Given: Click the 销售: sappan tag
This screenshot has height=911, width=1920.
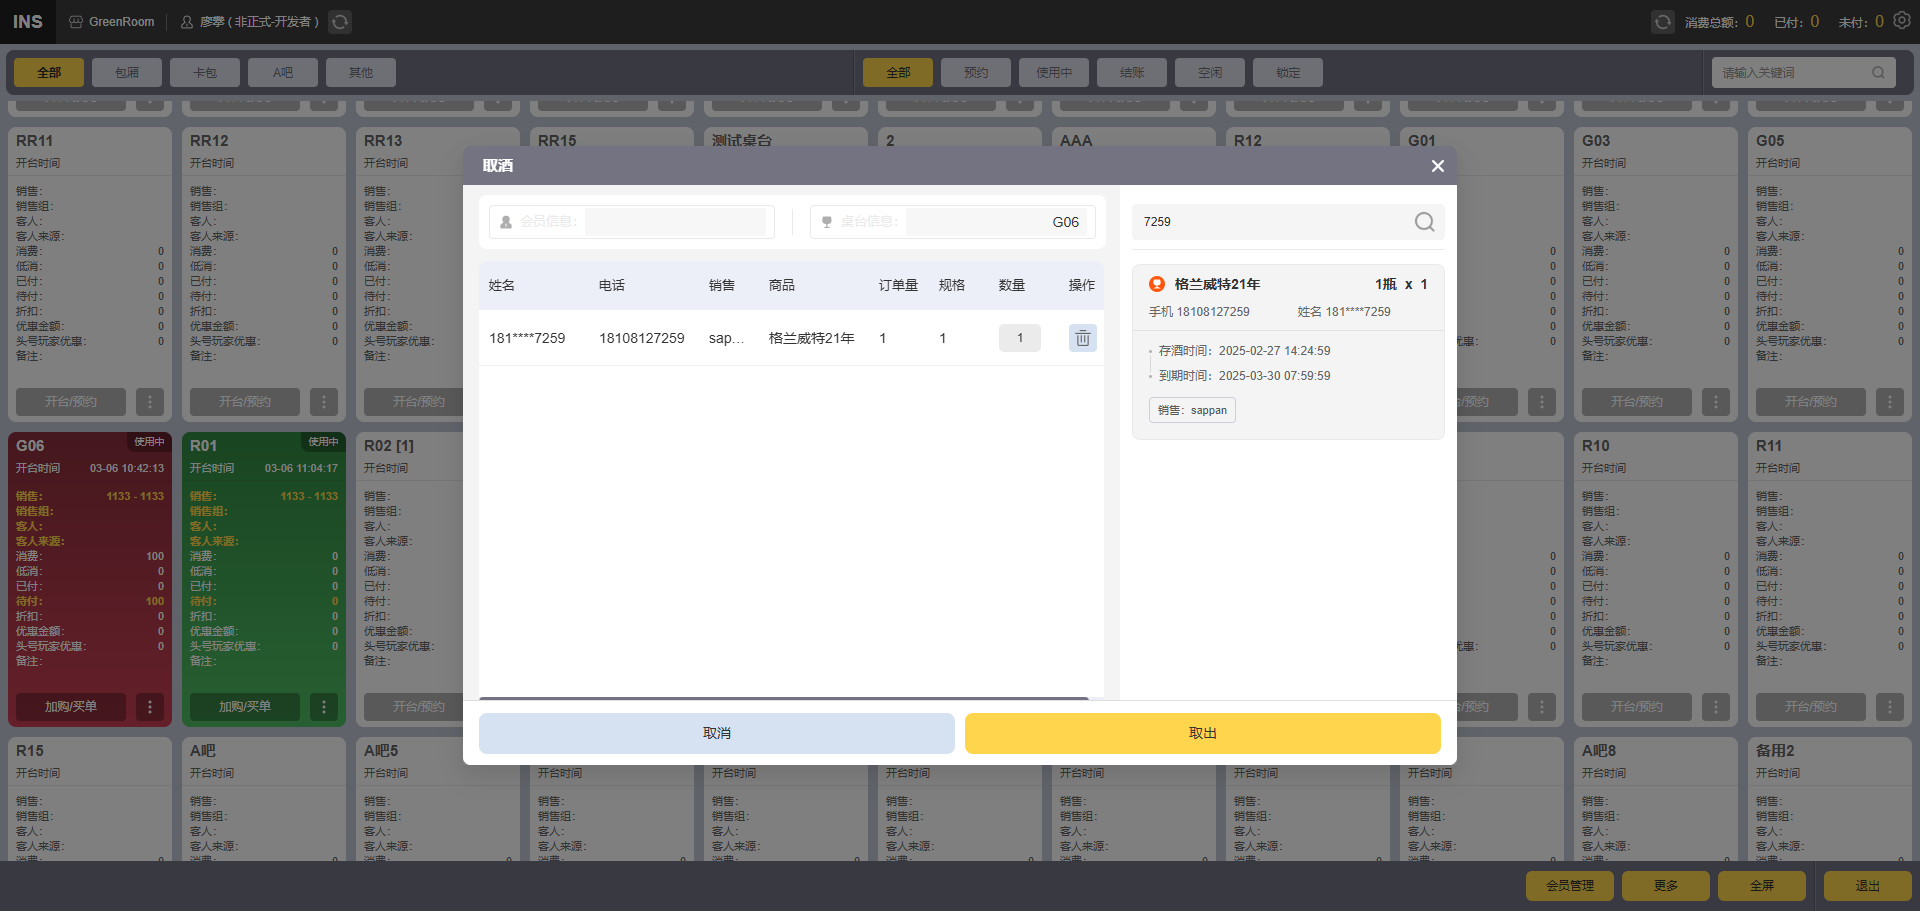Looking at the screenshot, I should tap(1192, 410).
